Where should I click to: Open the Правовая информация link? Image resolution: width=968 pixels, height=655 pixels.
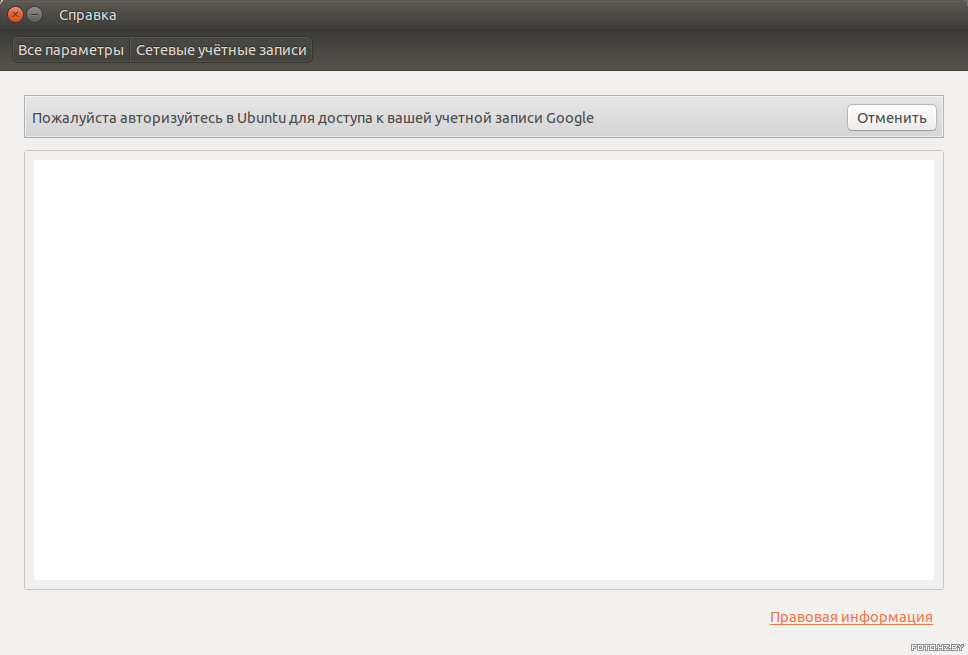point(851,617)
